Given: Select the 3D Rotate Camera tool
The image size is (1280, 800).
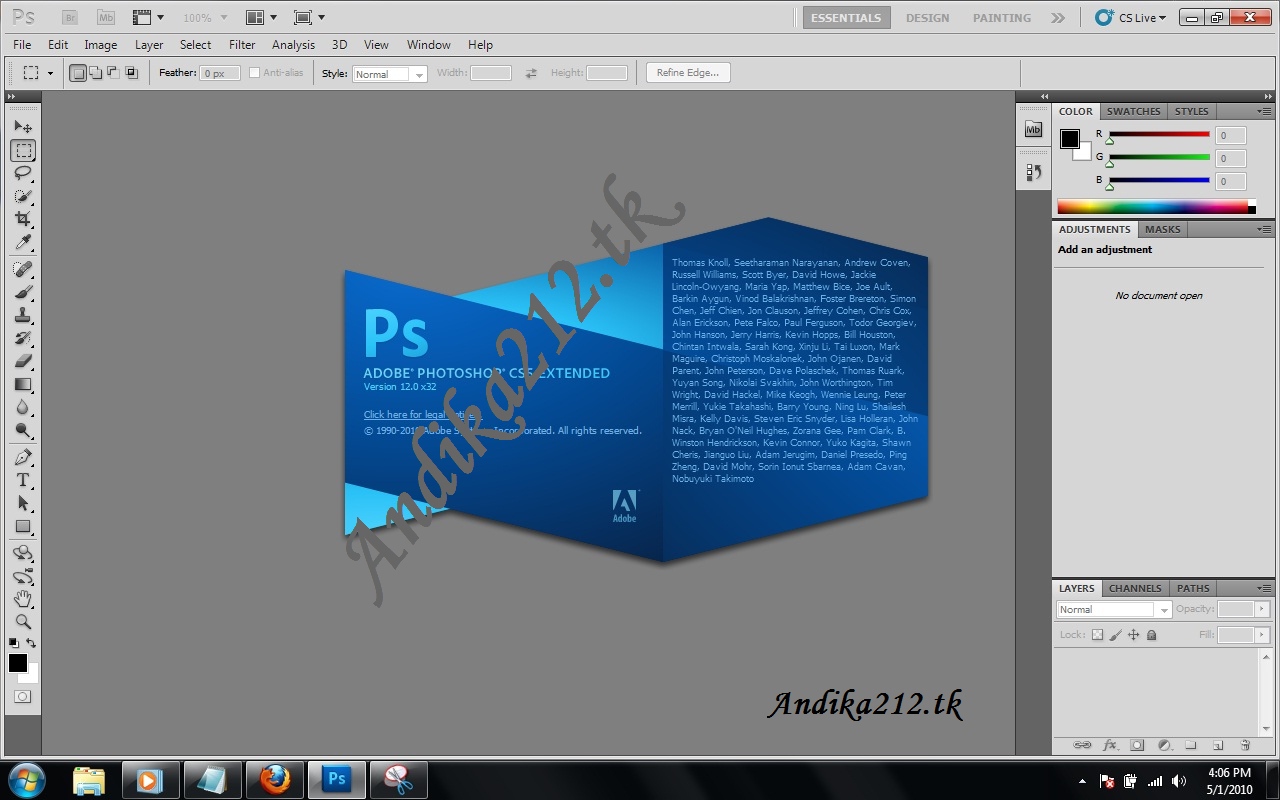Looking at the screenshot, I should click(23, 577).
